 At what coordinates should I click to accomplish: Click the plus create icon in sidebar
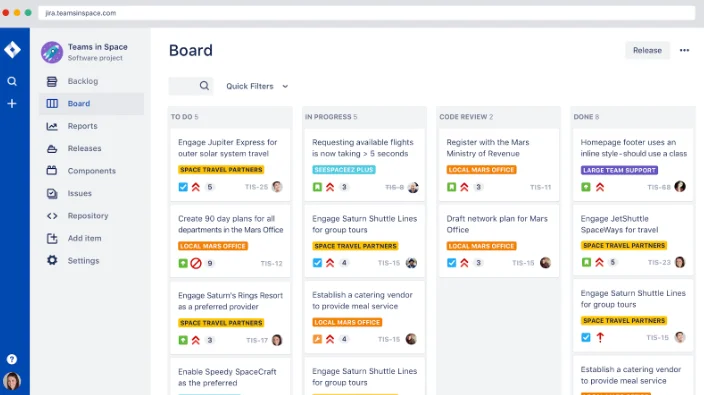tap(12, 104)
